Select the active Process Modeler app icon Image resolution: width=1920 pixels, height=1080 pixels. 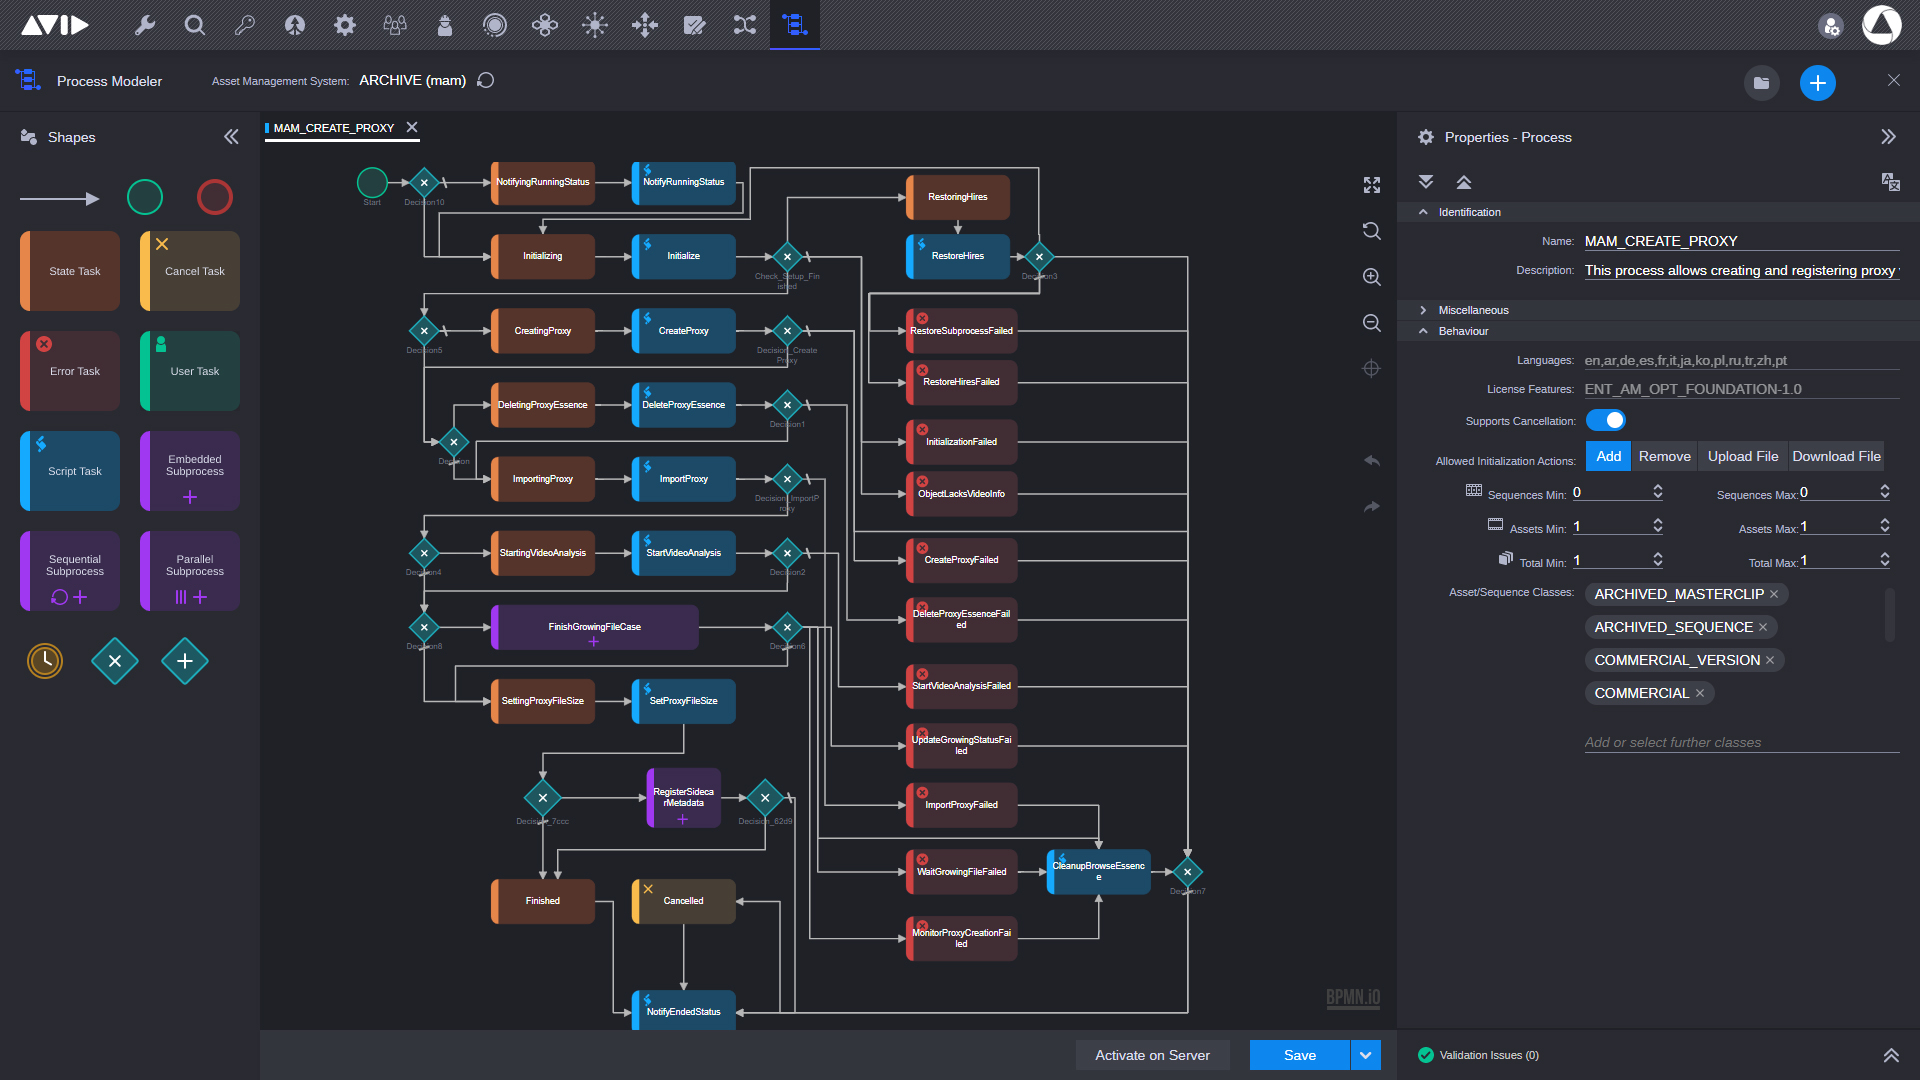(x=795, y=25)
